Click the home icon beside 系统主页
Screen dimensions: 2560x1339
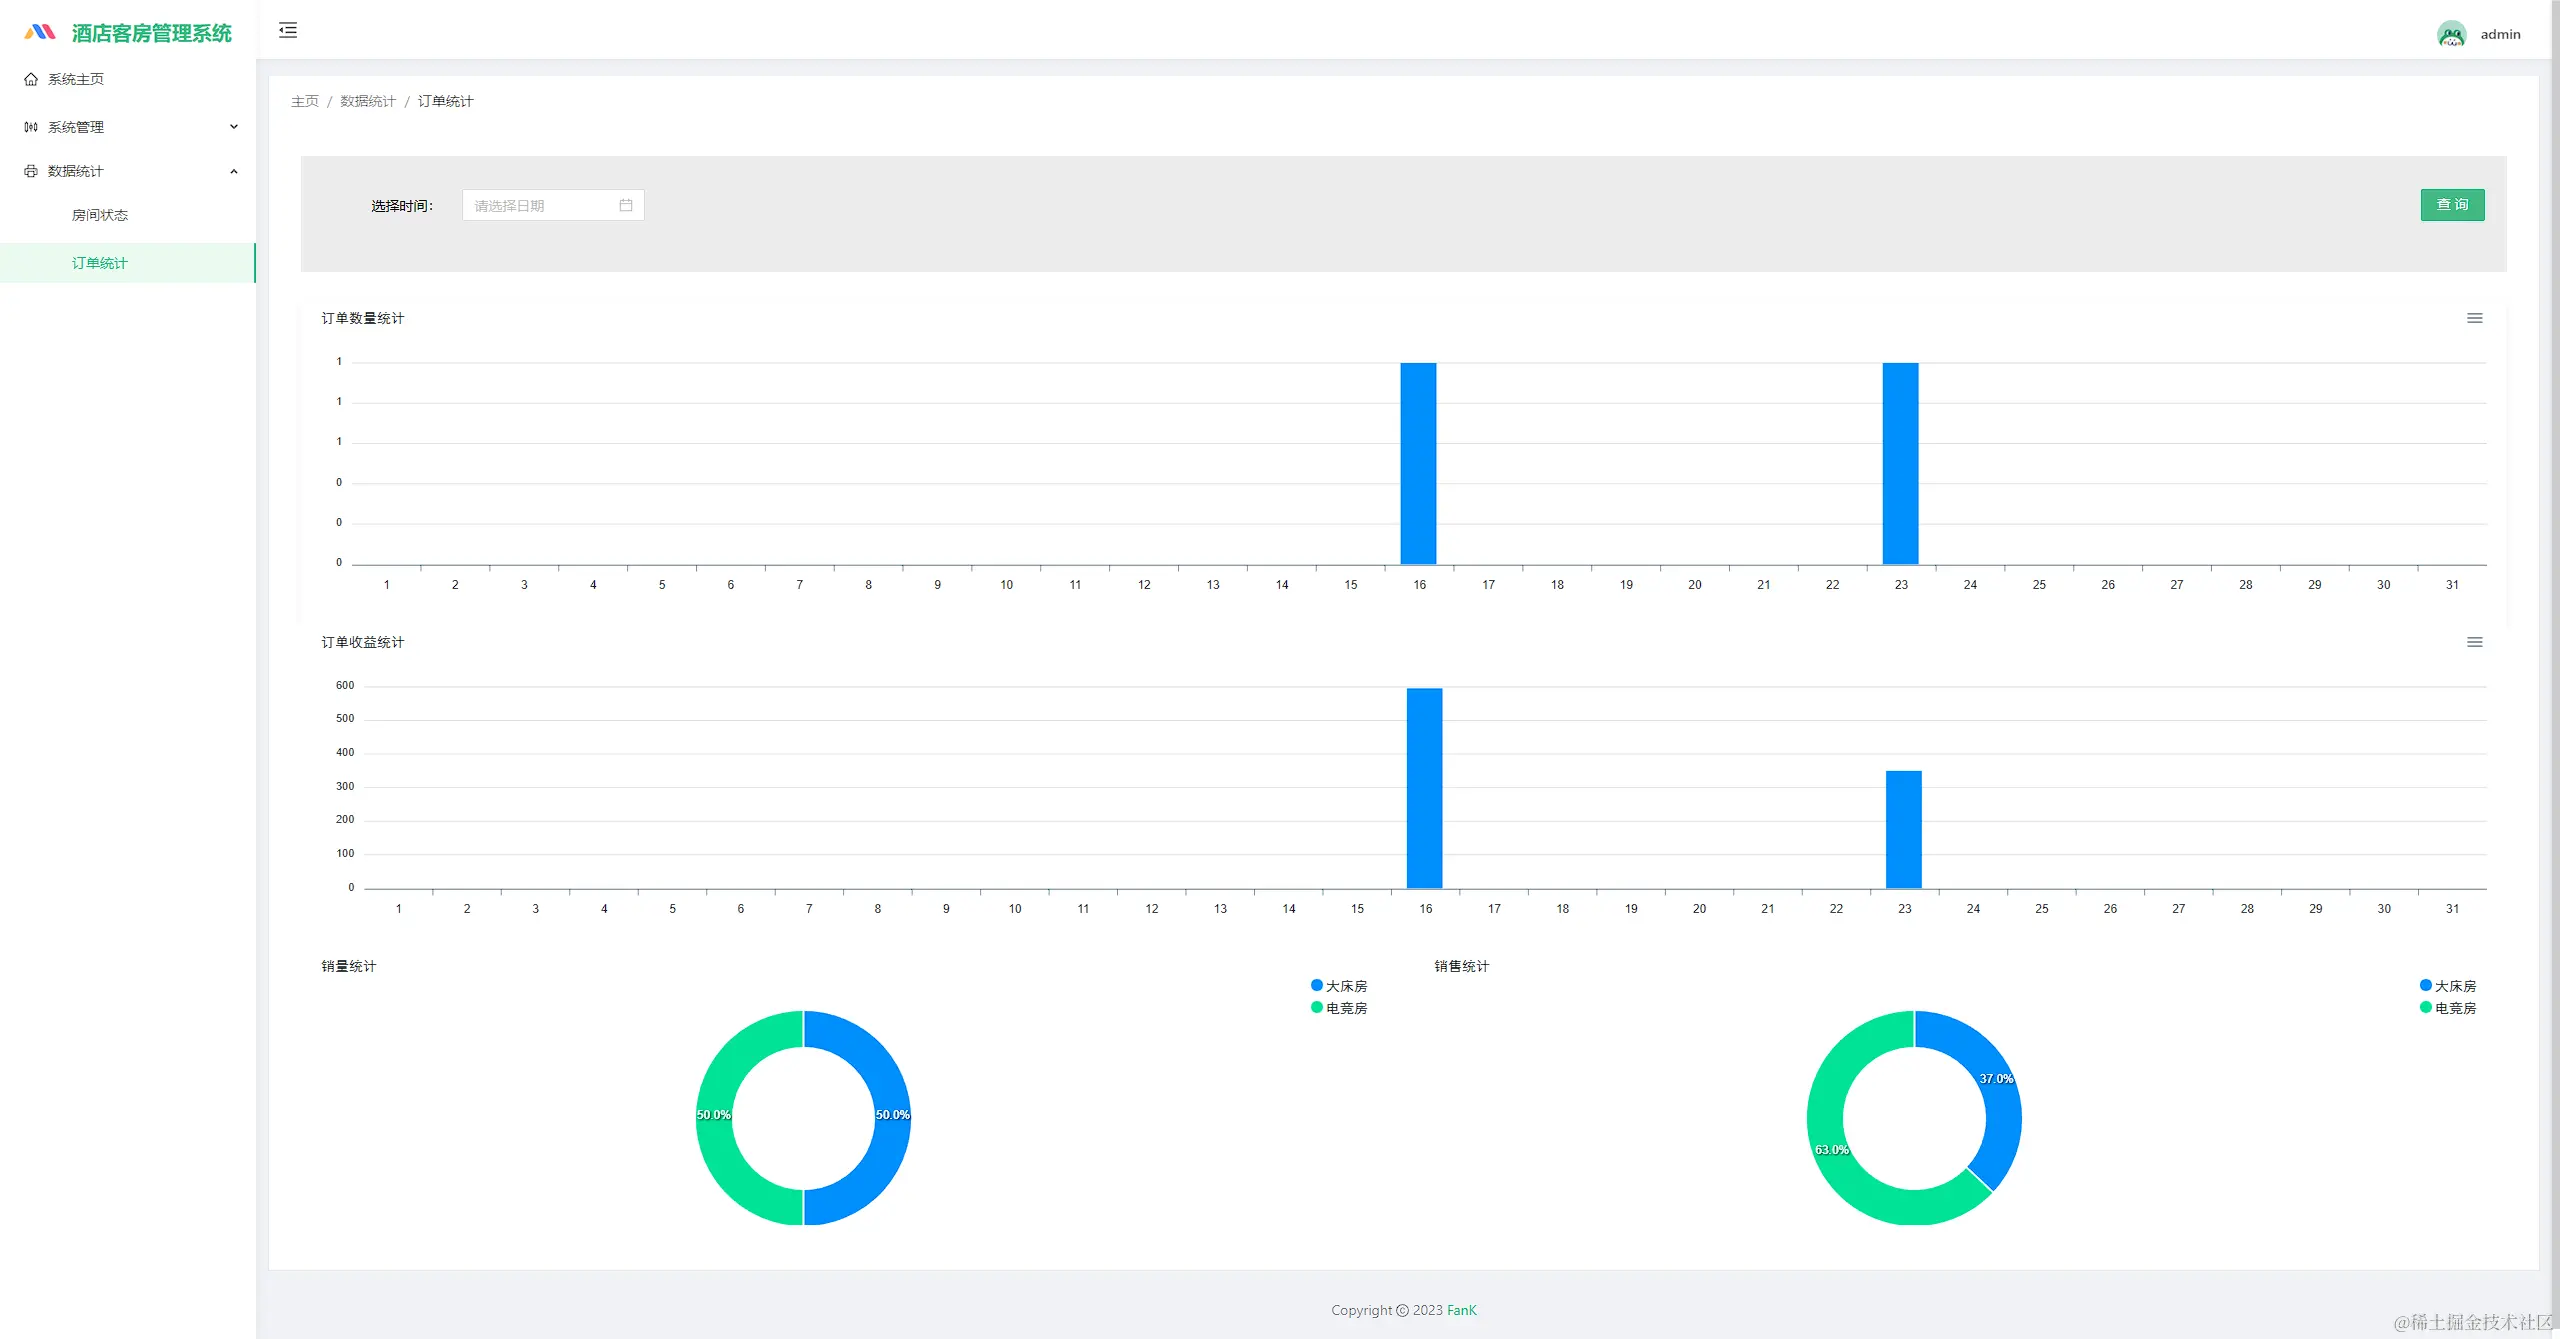pyautogui.click(x=31, y=79)
